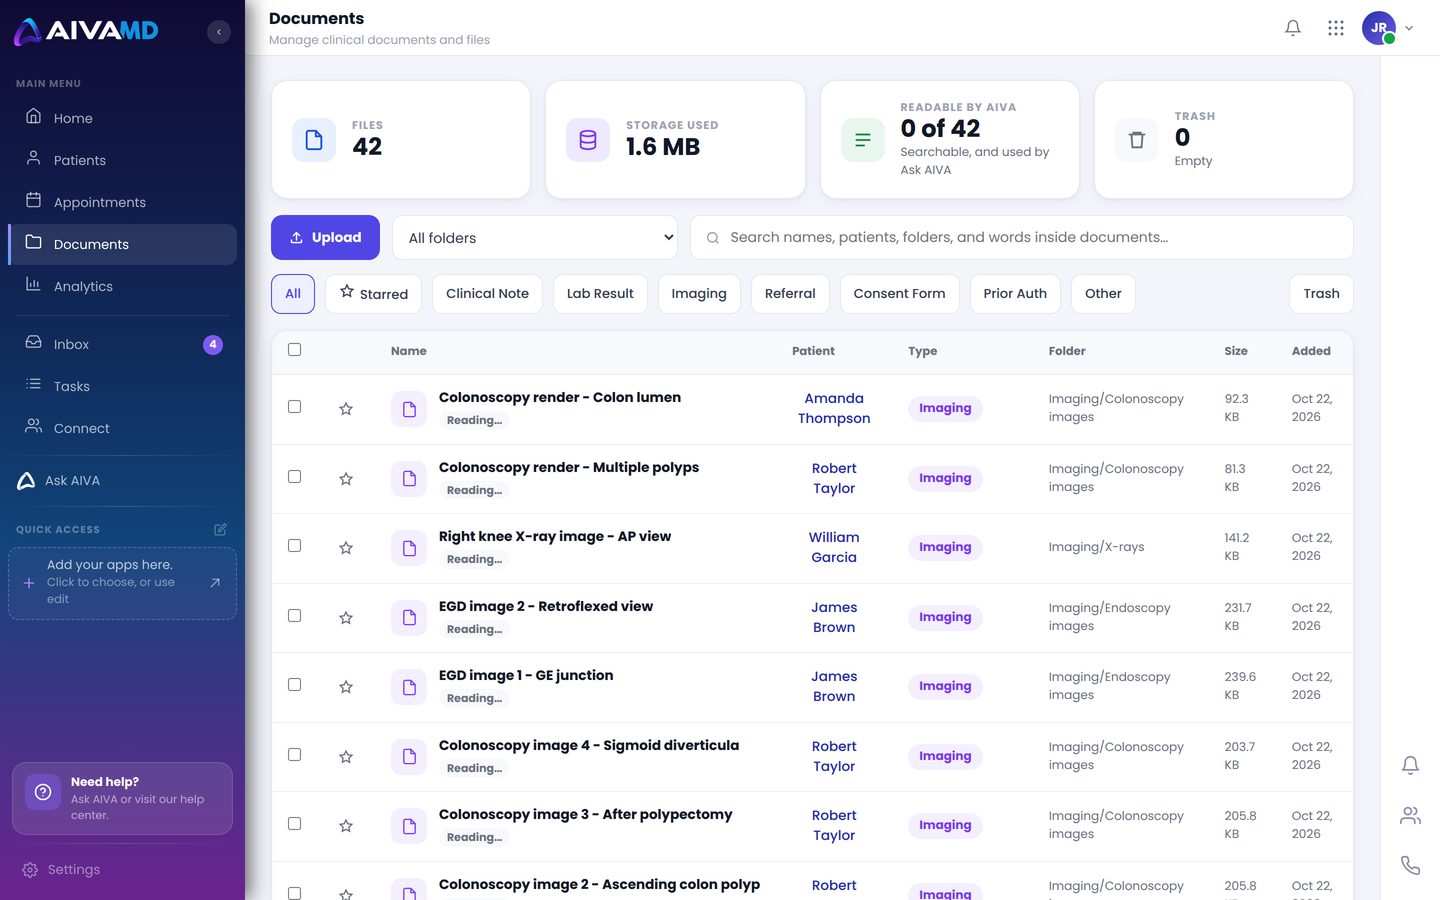Star the Colonoscopy render - Colon lumen document
The image size is (1440, 900).
pos(346,409)
